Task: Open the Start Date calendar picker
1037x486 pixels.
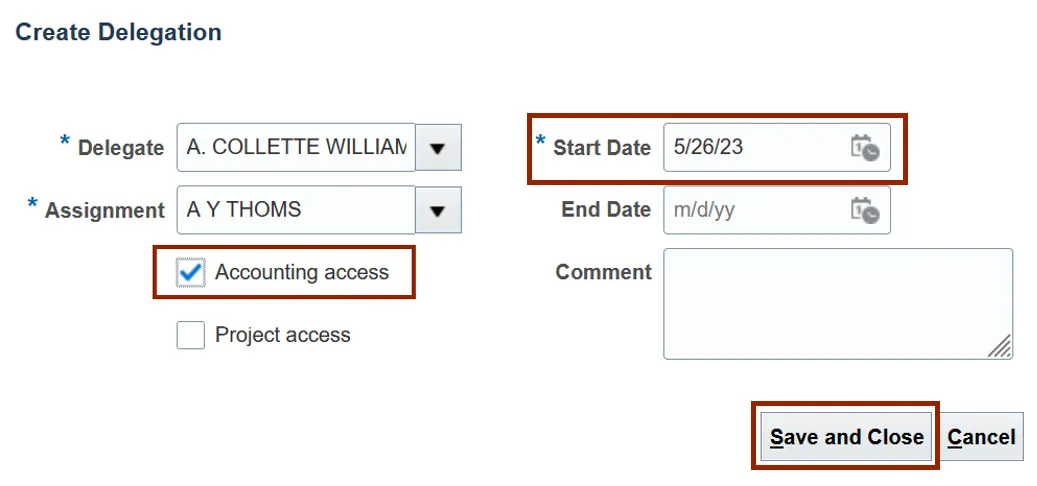Action: coord(864,148)
